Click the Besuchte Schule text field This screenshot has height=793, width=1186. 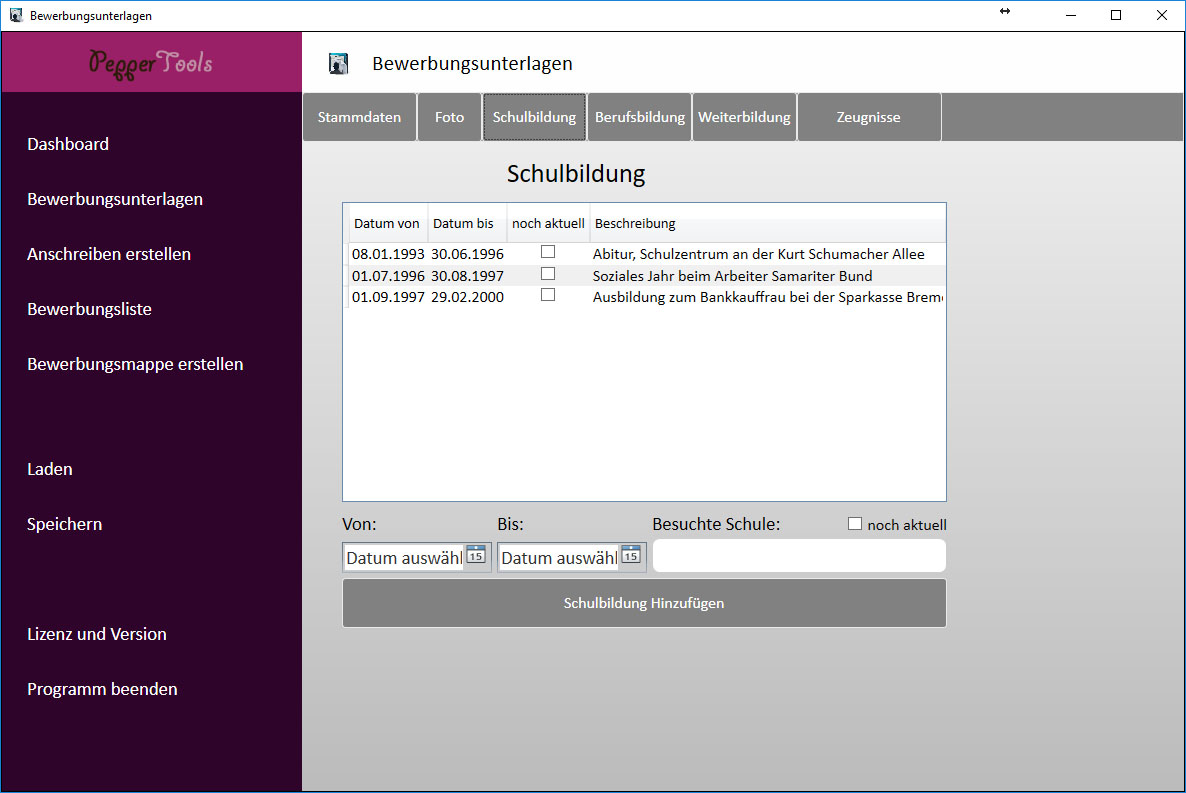click(x=799, y=556)
